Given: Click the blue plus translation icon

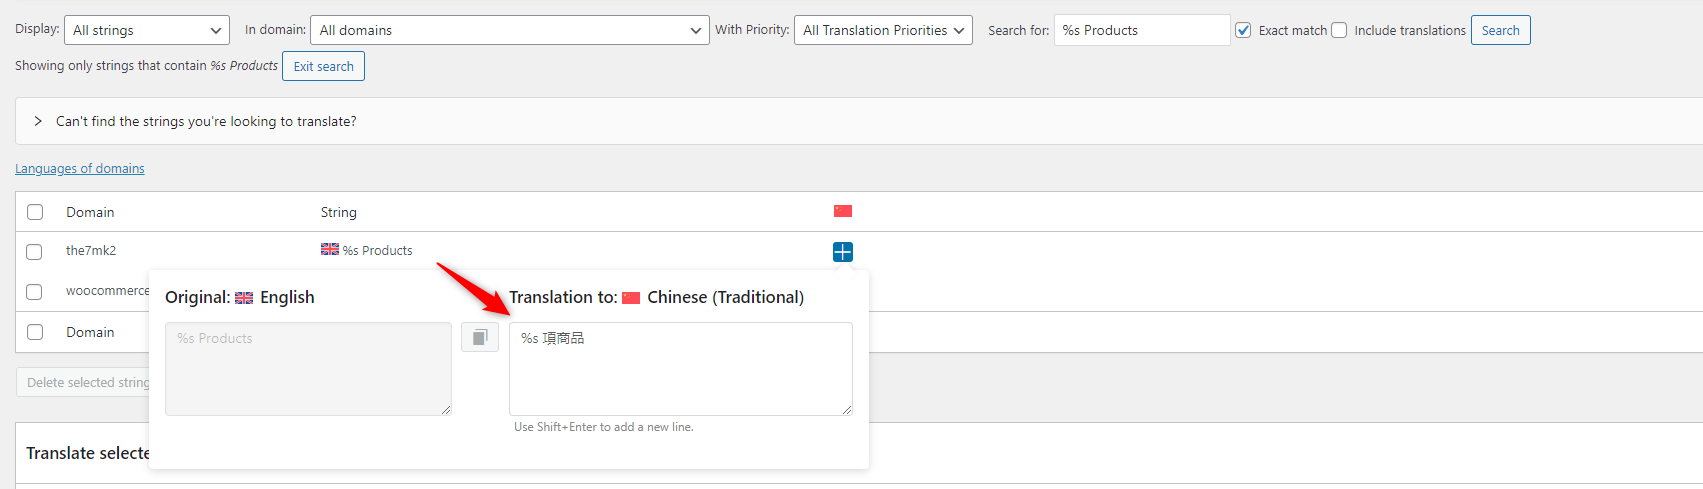Looking at the screenshot, I should click(x=843, y=252).
